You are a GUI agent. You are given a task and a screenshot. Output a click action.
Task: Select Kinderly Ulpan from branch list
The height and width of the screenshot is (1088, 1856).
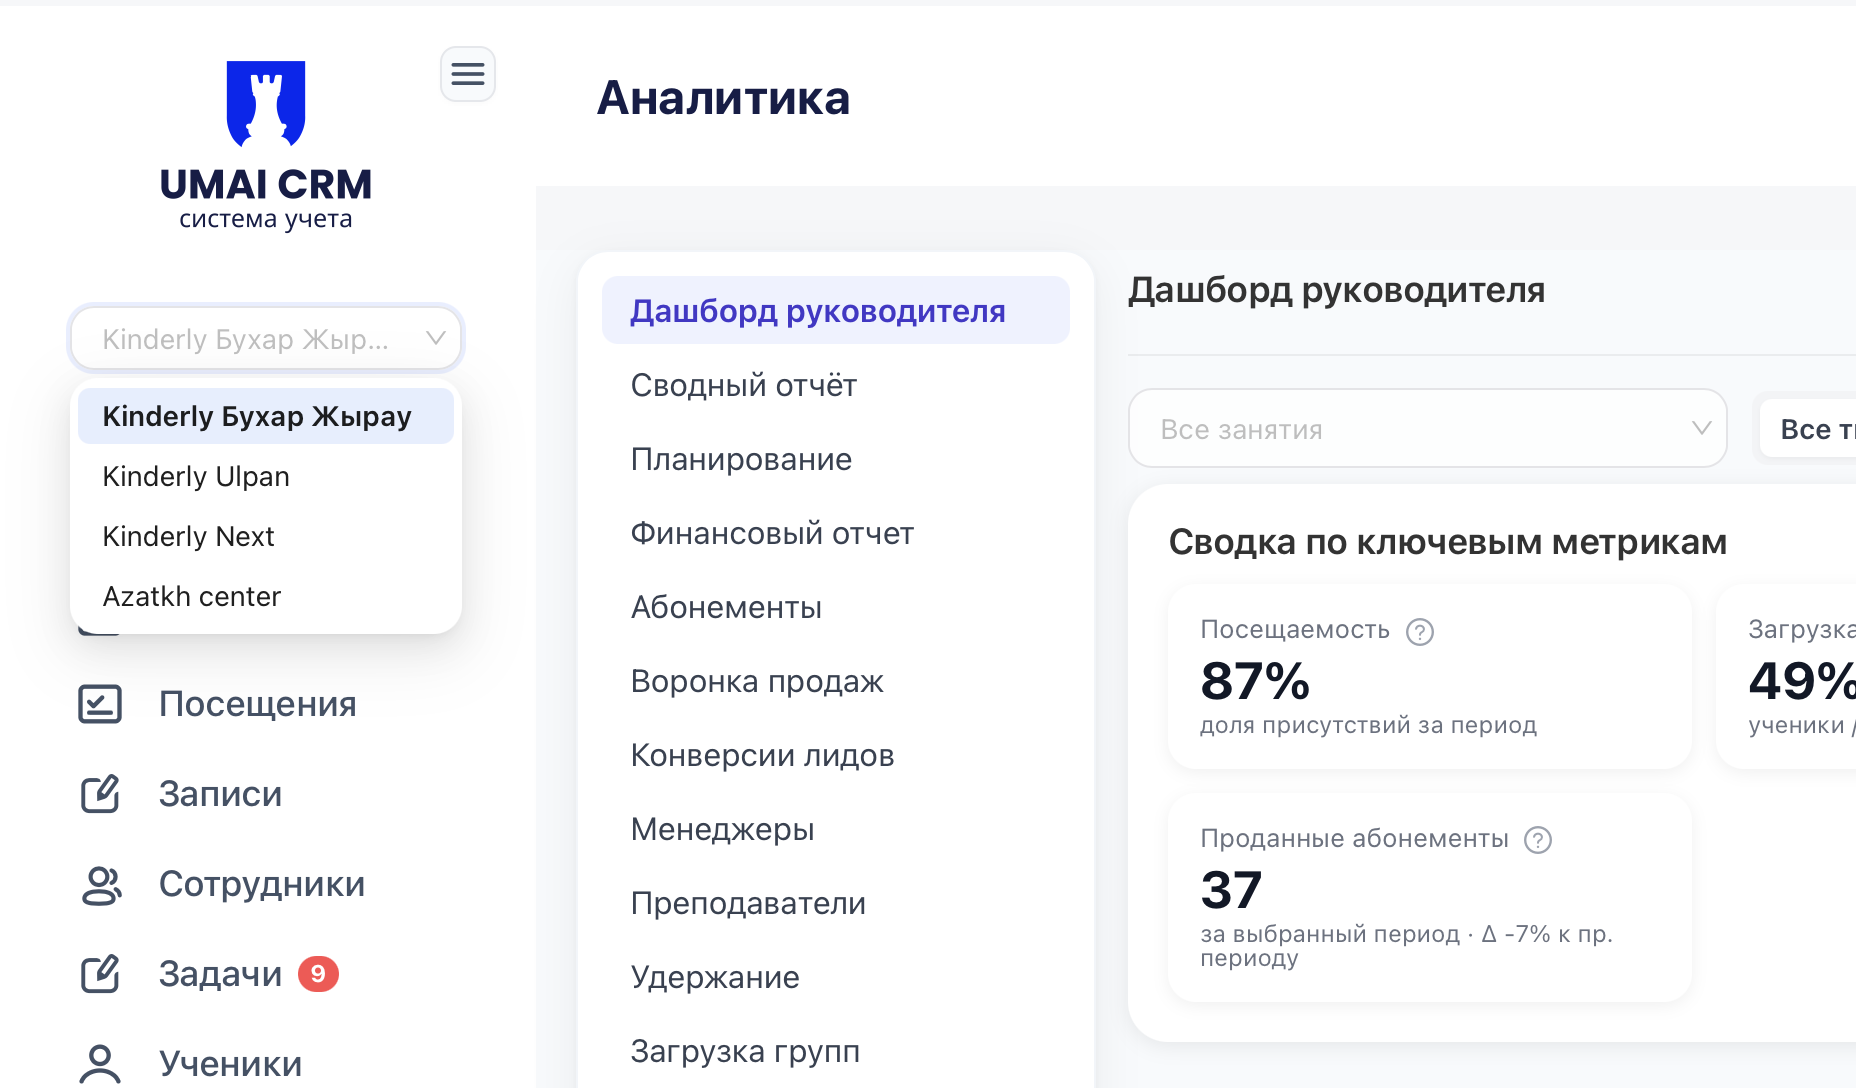pos(196,476)
